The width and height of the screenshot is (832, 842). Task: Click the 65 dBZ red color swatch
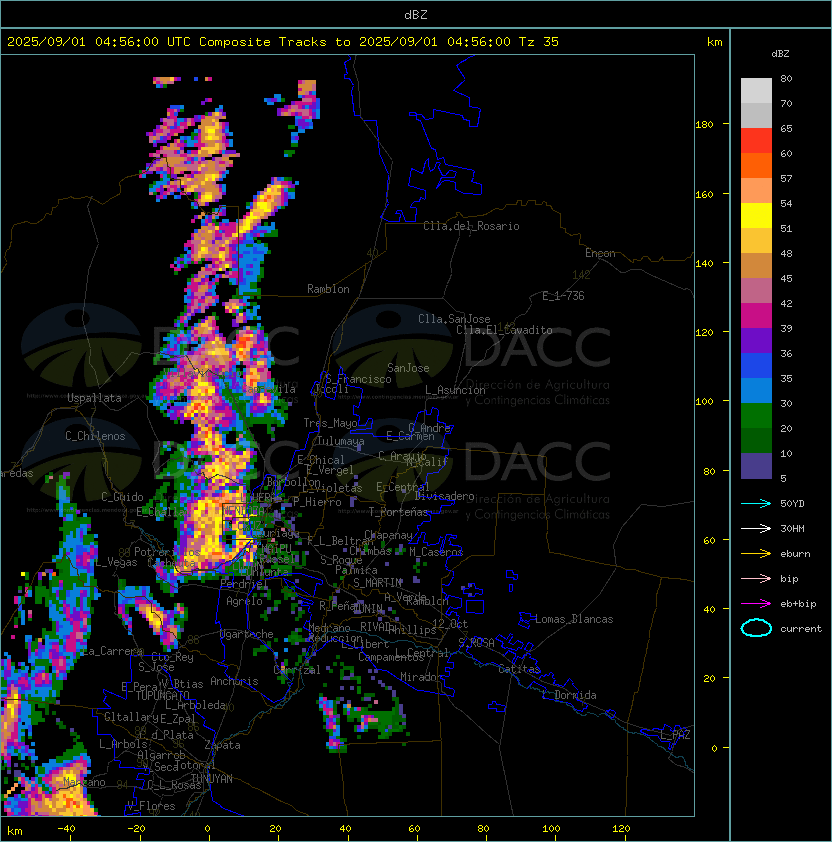point(756,141)
